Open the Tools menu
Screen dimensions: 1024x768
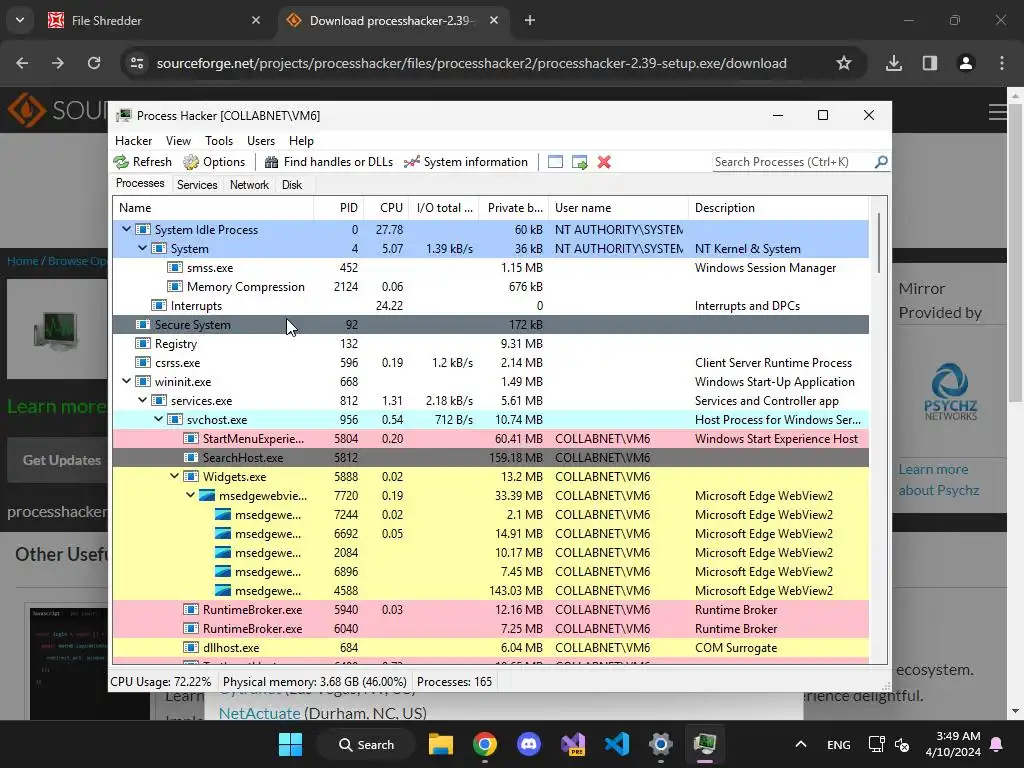click(x=219, y=141)
